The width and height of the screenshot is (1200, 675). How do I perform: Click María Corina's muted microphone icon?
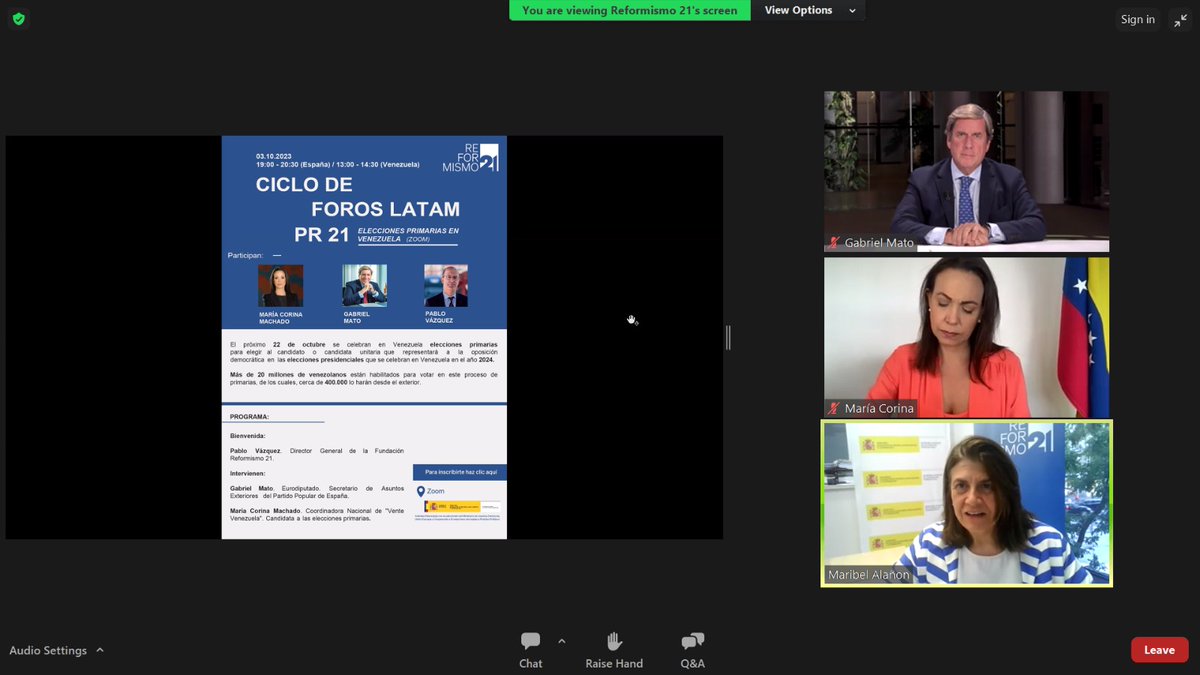pos(833,408)
